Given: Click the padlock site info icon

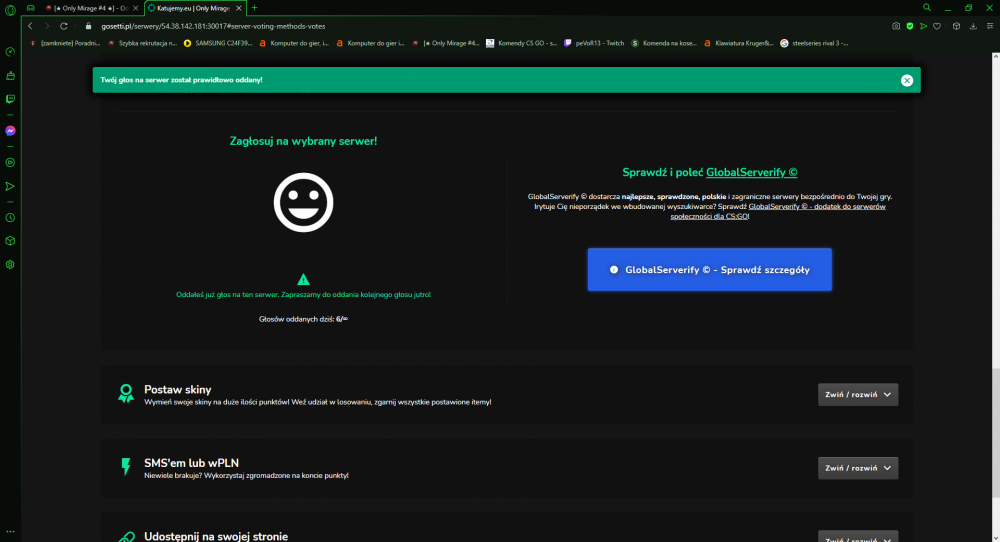Looking at the screenshot, I should point(89,26).
